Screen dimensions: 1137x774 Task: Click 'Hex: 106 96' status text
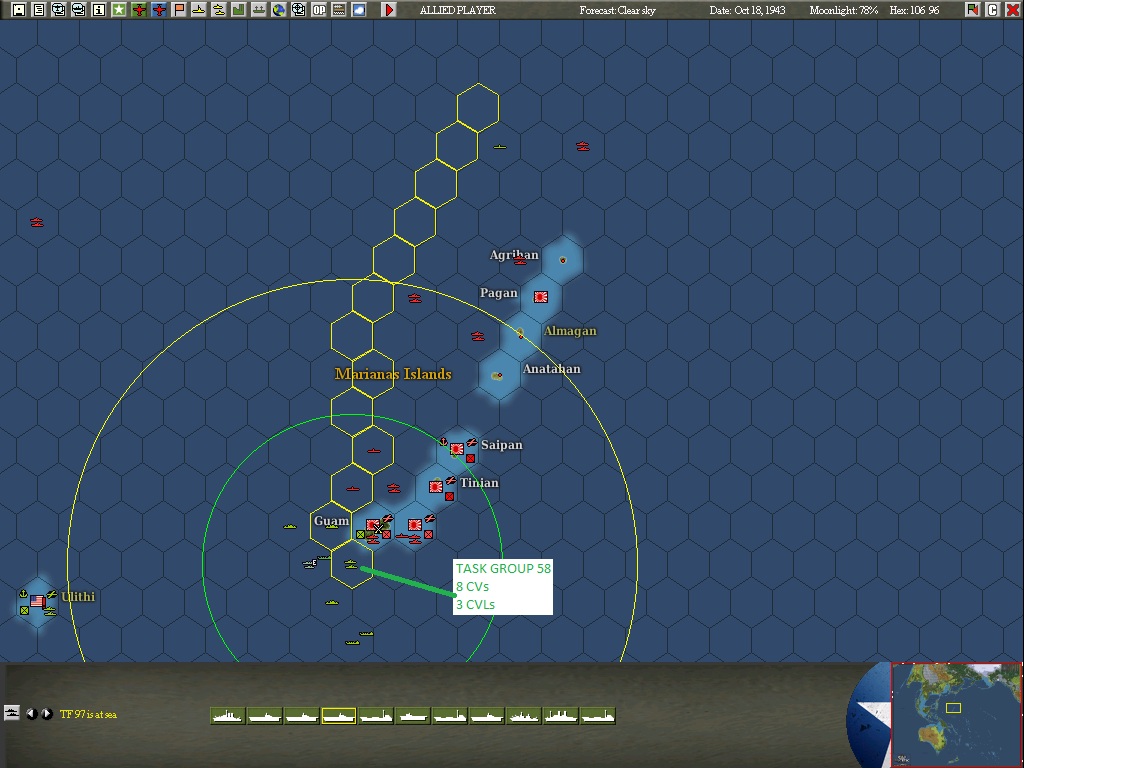point(914,10)
